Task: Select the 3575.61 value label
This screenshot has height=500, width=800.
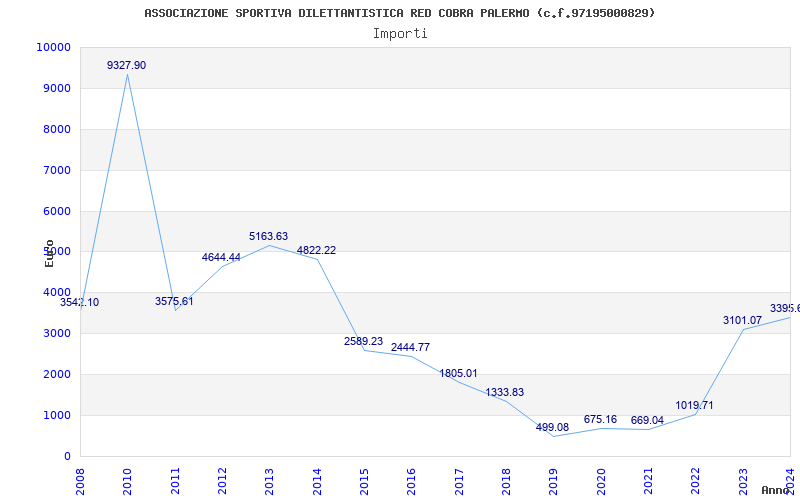Action: pos(174,301)
